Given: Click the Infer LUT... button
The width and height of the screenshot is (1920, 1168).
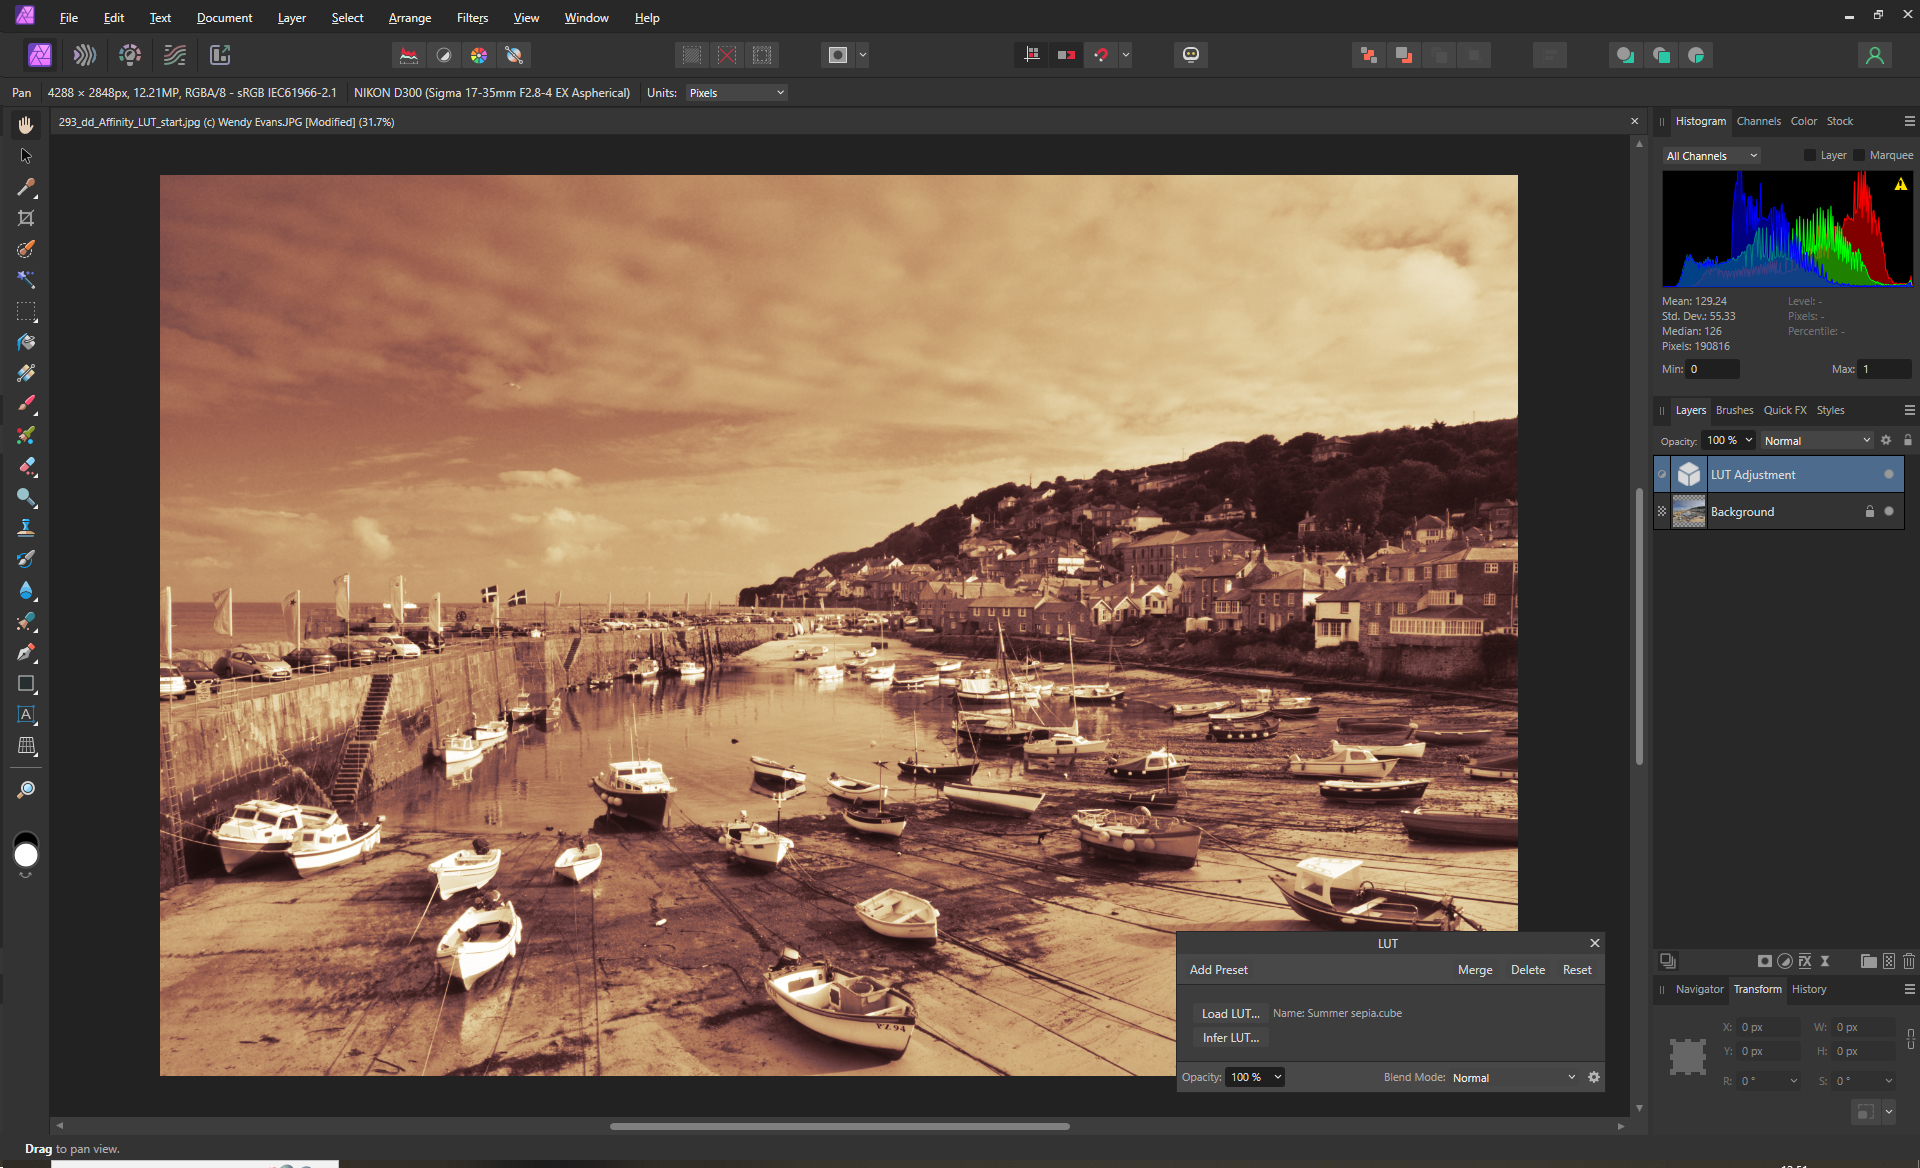Looking at the screenshot, I should click(x=1230, y=1038).
